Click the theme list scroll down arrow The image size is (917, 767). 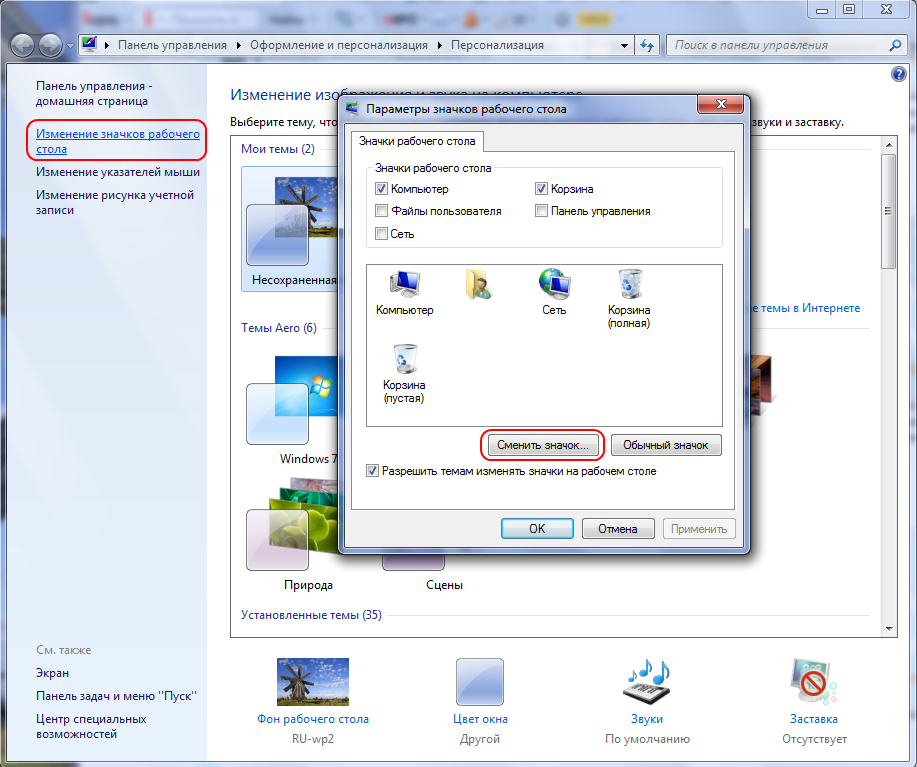tap(888, 629)
